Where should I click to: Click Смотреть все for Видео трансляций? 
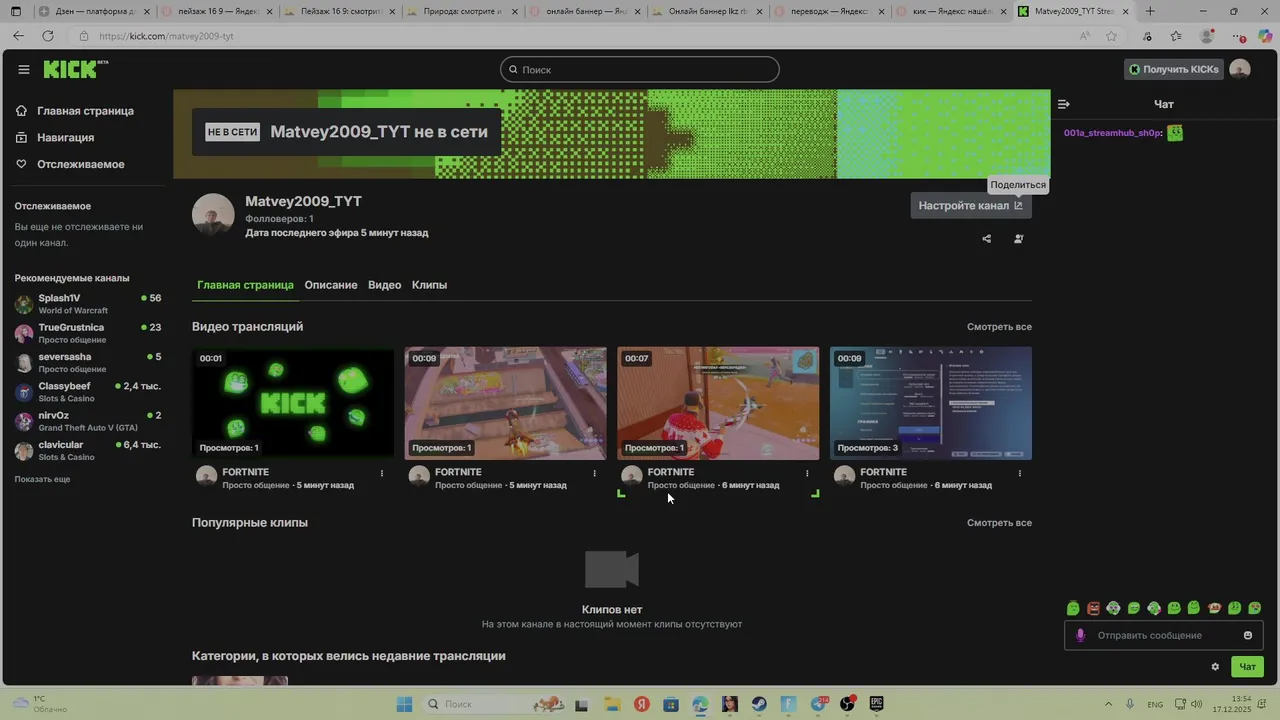point(999,327)
